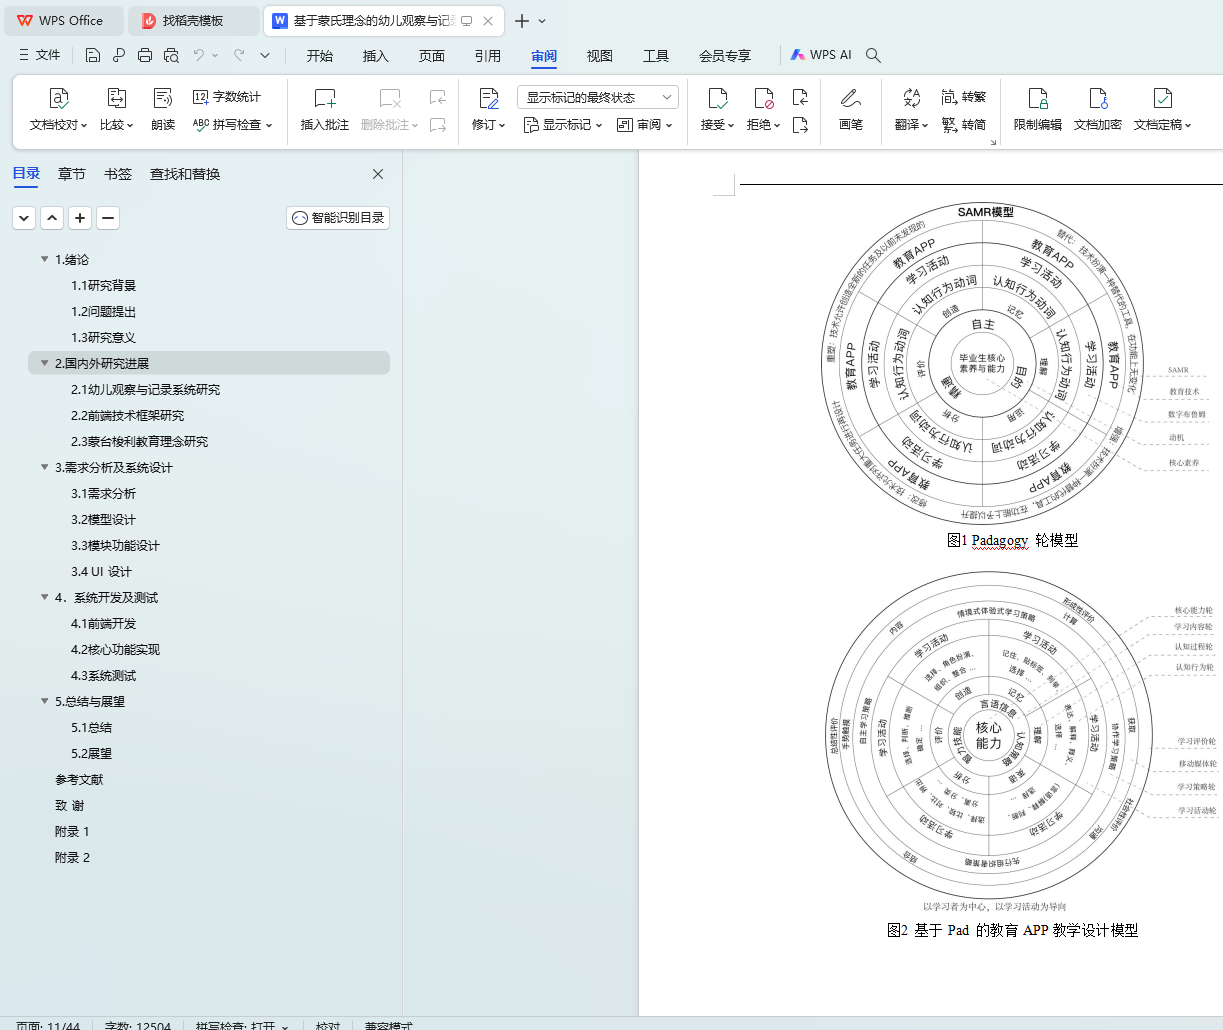Close the navigation pane
1223x1030 pixels.
pos(378,174)
